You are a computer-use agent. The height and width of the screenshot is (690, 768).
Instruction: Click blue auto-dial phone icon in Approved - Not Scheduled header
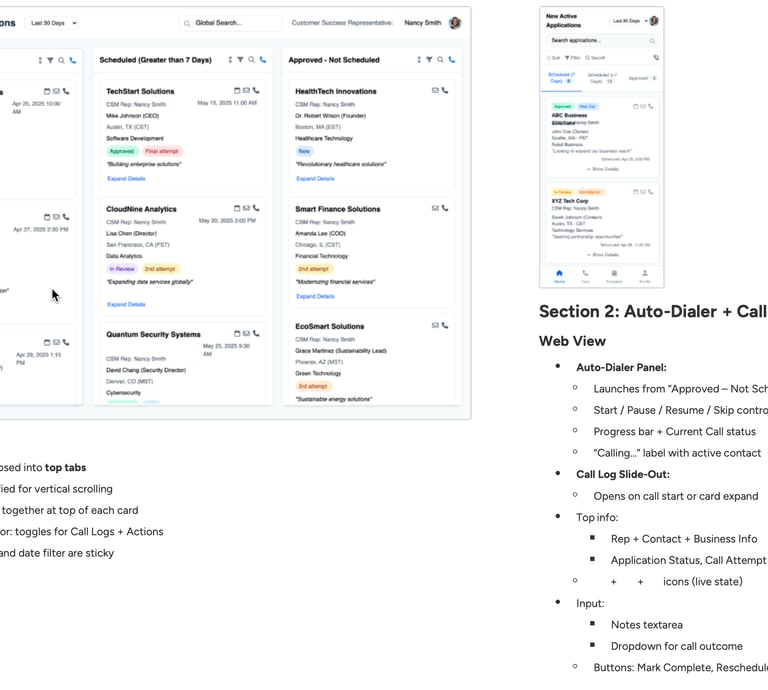(452, 60)
